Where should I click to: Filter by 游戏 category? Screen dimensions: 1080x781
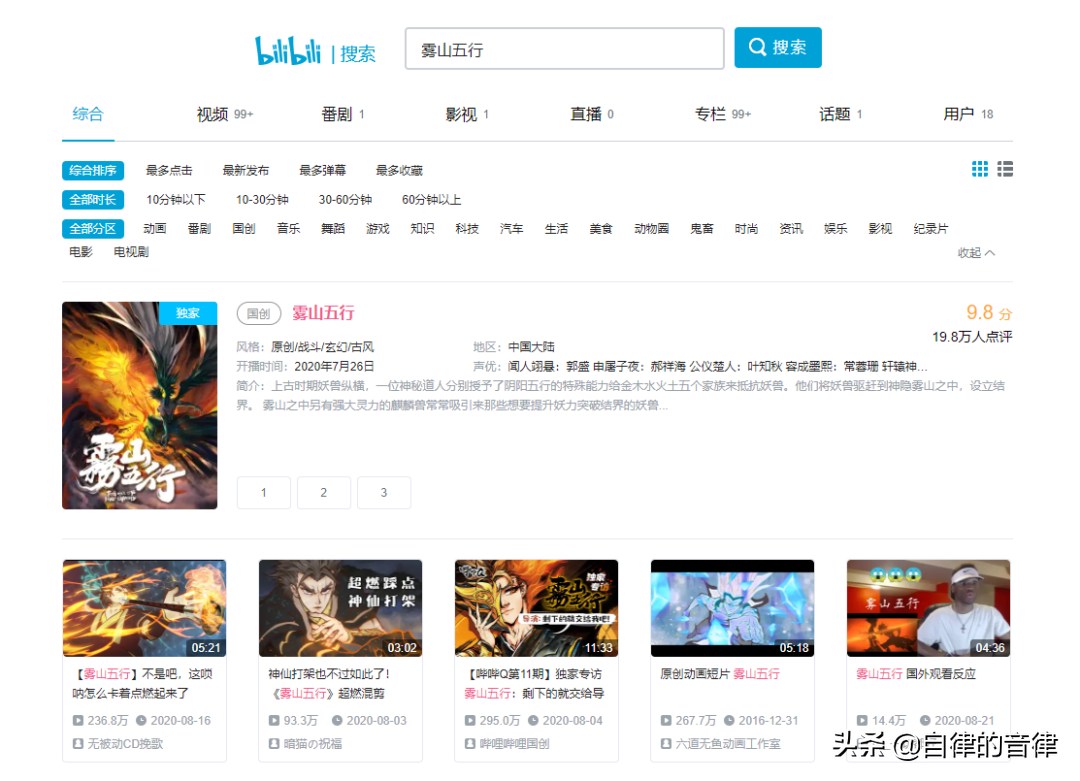378,229
